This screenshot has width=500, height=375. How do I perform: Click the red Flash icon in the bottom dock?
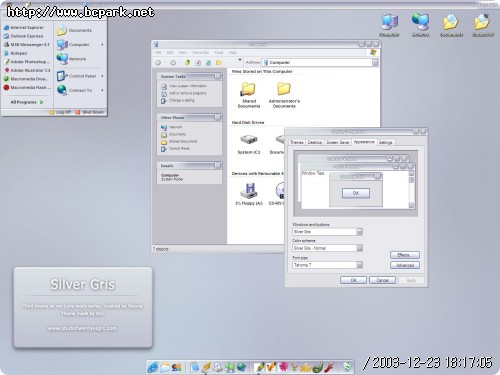point(329,367)
